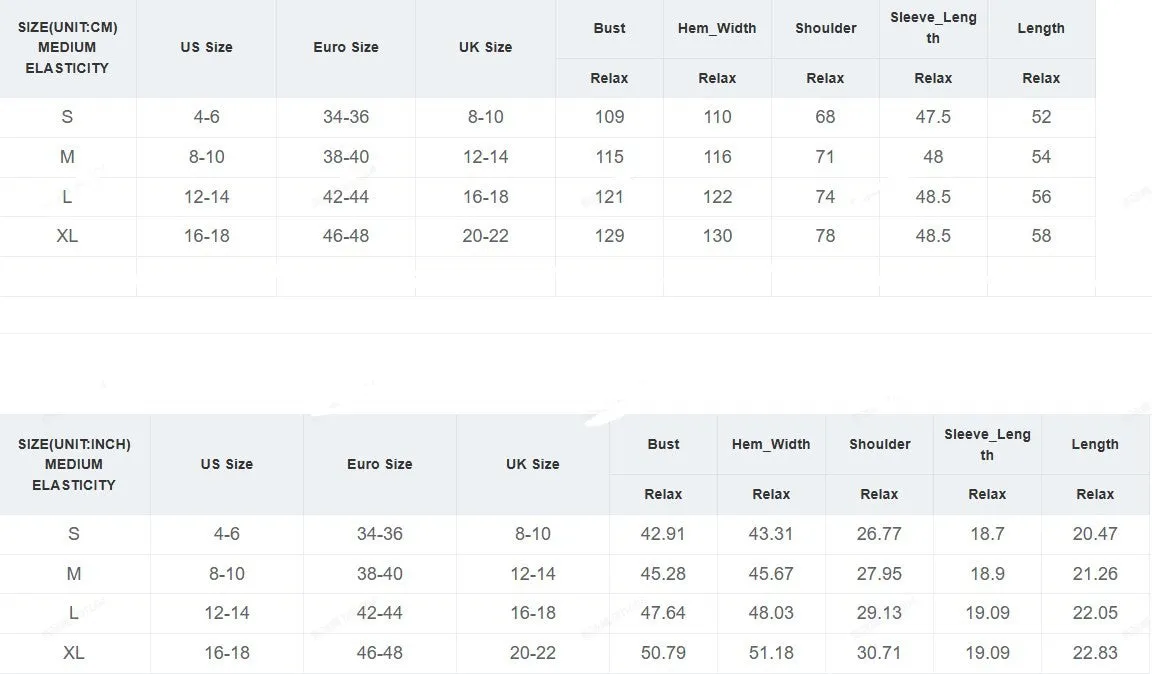Click the length value 22.83
Screen dimensions: 1152x674
(1095, 653)
